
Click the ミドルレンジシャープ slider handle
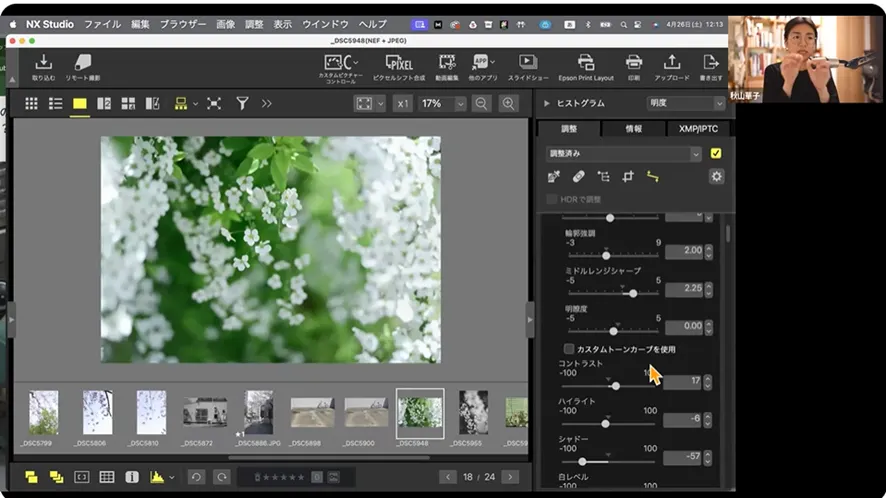(633, 293)
